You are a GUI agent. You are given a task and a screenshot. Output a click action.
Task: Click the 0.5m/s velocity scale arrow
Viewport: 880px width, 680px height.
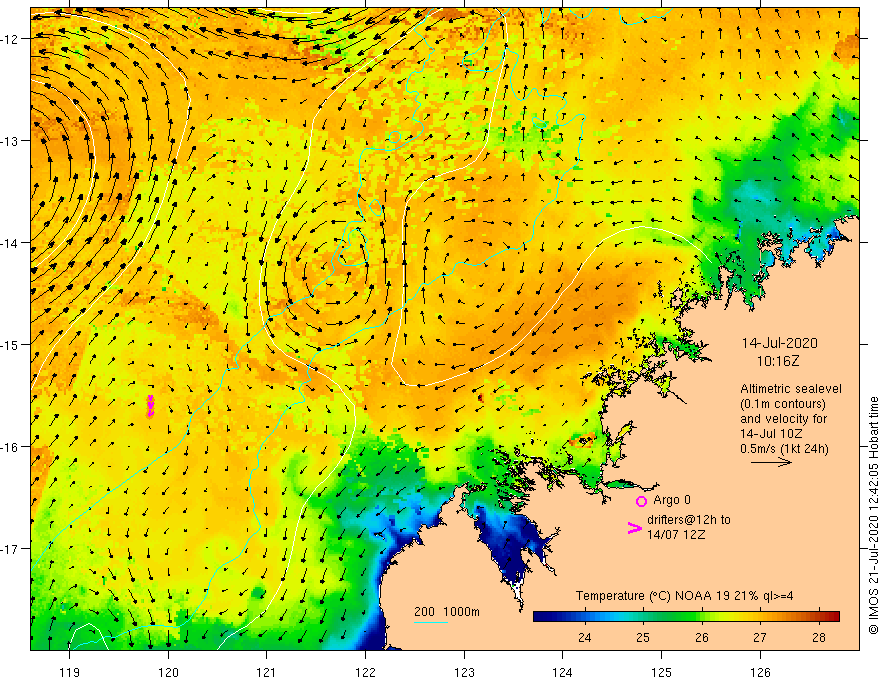tap(771, 462)
